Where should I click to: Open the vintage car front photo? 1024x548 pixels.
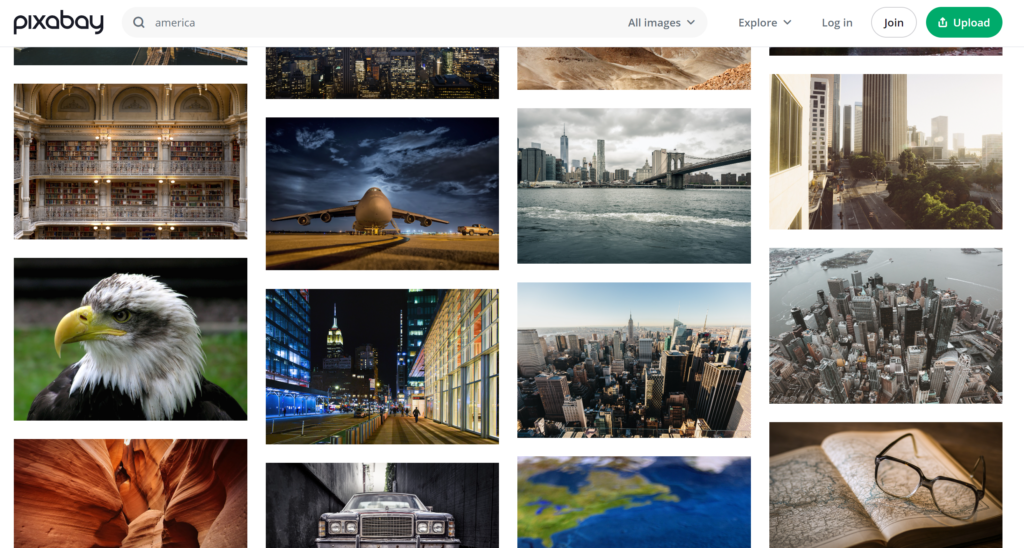pyautogui.click(x=382, y=506)
